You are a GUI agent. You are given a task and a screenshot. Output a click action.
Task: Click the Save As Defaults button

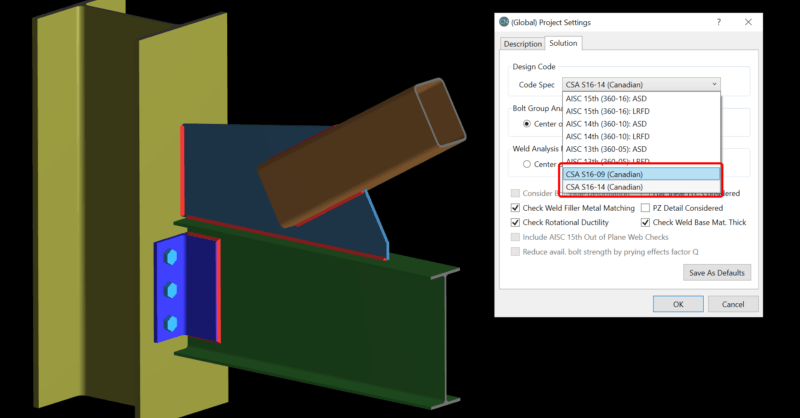click(x=716, y=272)
